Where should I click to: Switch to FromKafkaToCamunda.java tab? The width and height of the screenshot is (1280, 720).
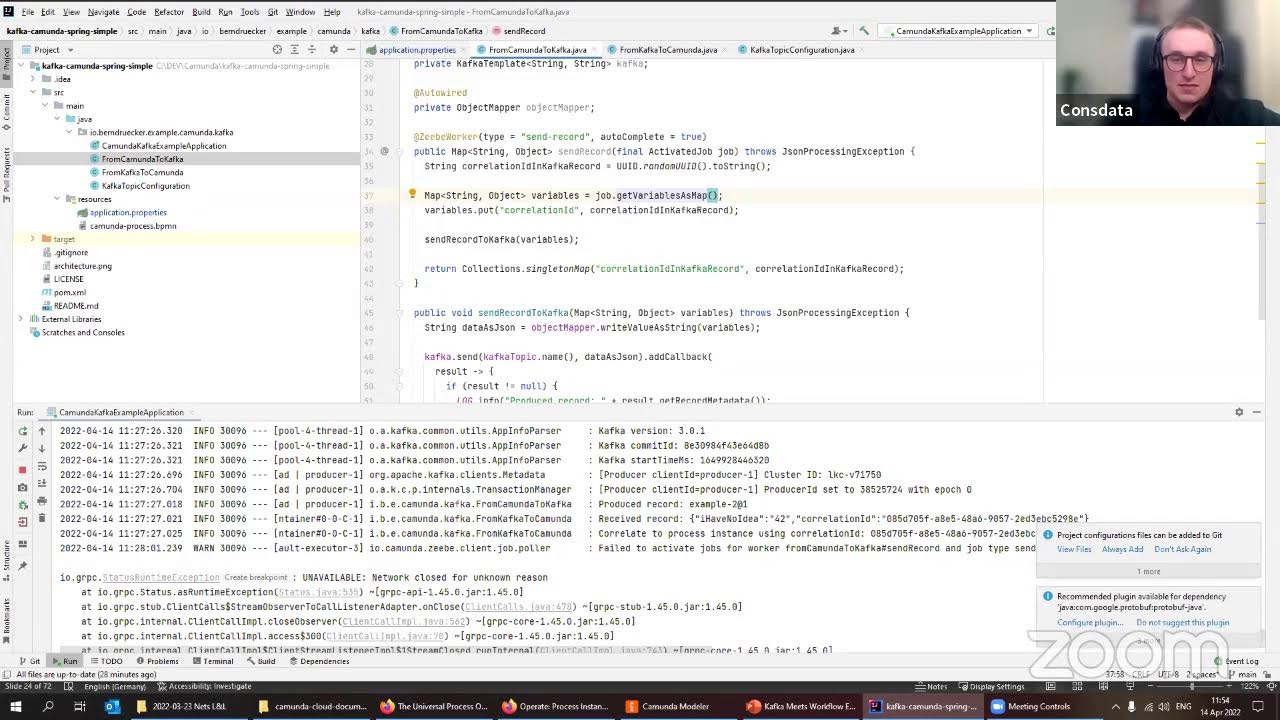point(667,49)
